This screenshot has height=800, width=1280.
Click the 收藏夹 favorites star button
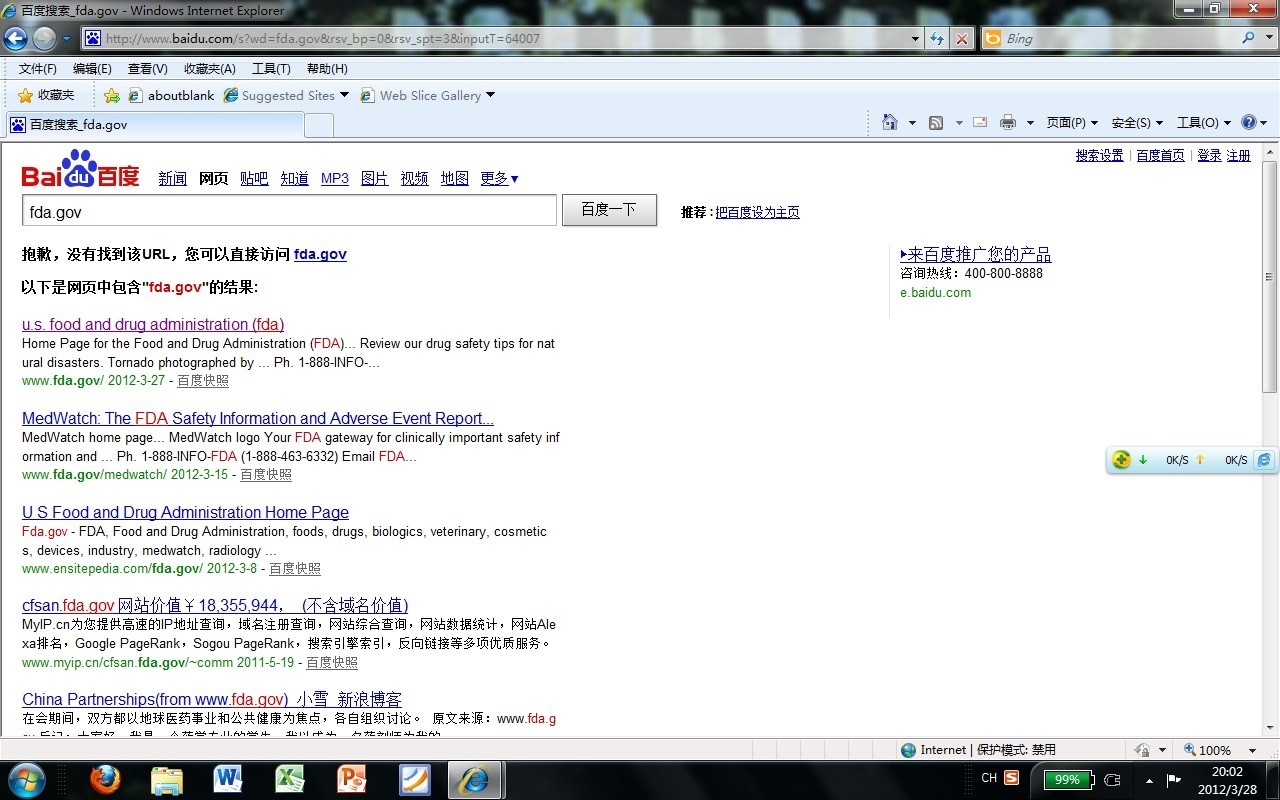pyautogui.click(x=46, y=95)
